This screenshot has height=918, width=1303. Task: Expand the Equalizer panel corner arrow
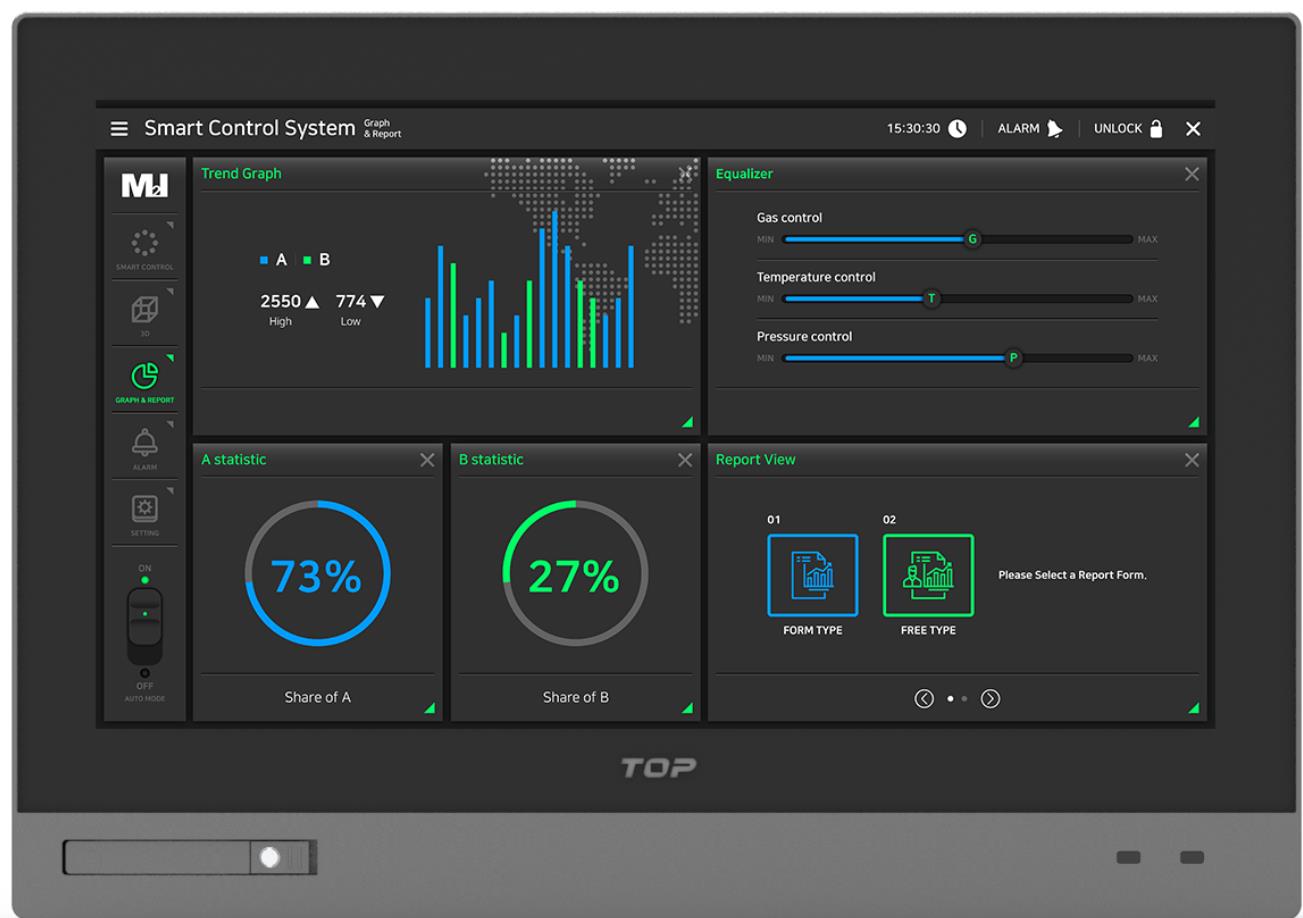(x=1193, y=422)
